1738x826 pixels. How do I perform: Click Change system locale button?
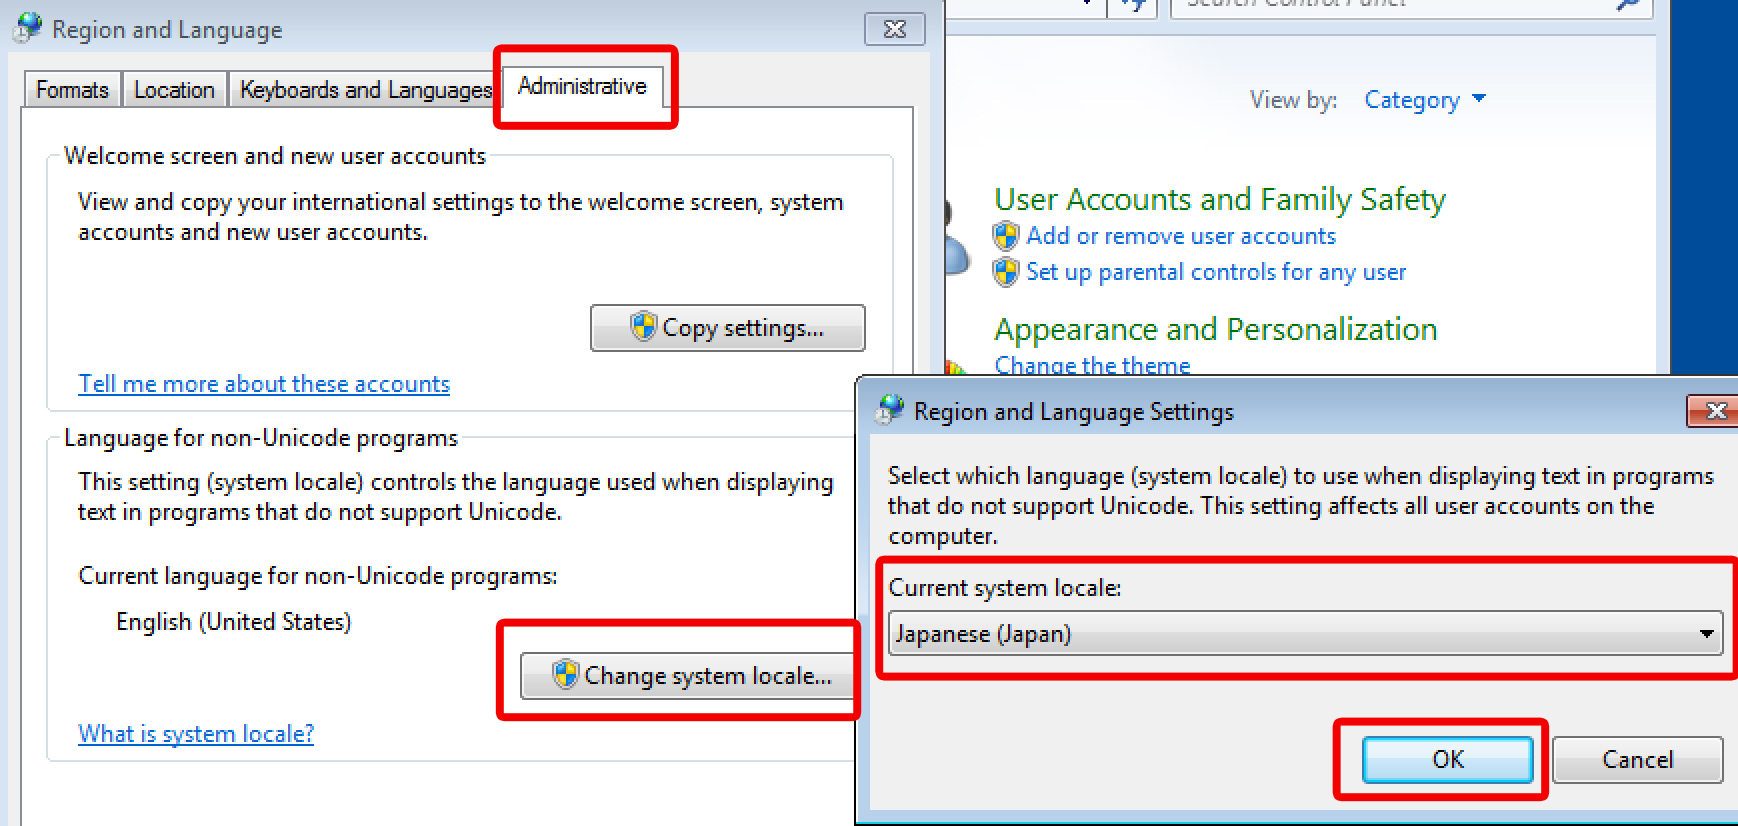(689, 676)
